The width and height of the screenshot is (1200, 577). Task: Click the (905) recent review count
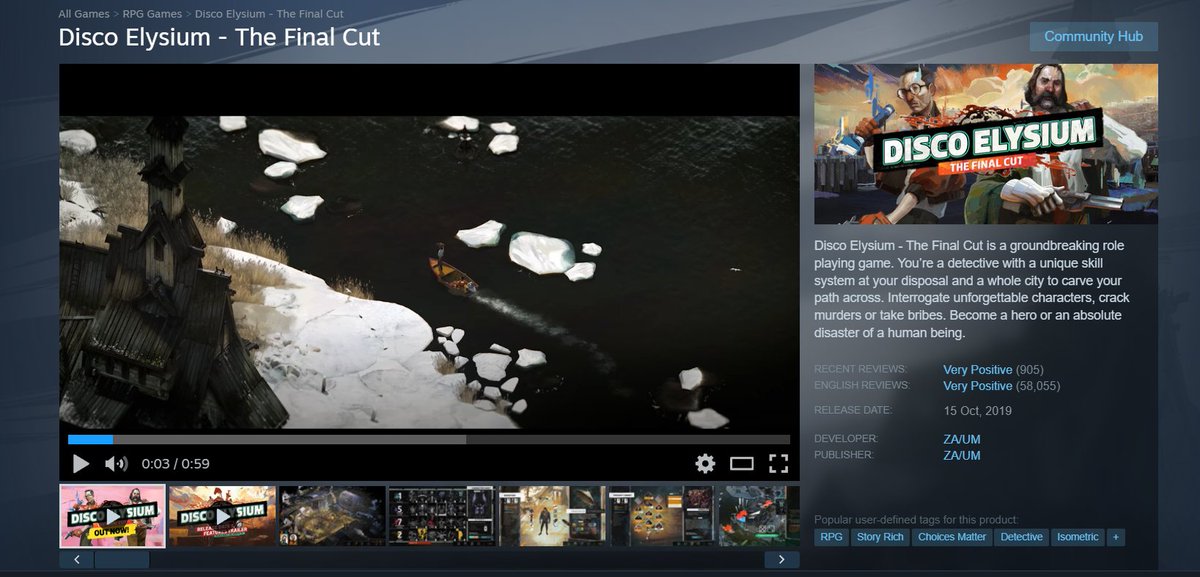(x=1030, y=370)
